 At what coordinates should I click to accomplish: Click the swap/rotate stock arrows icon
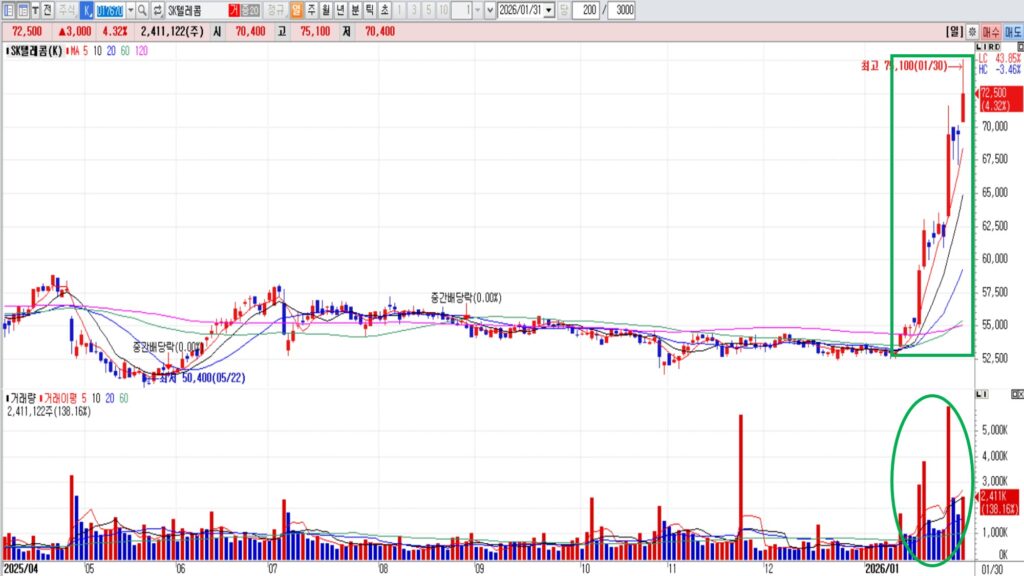157,10
